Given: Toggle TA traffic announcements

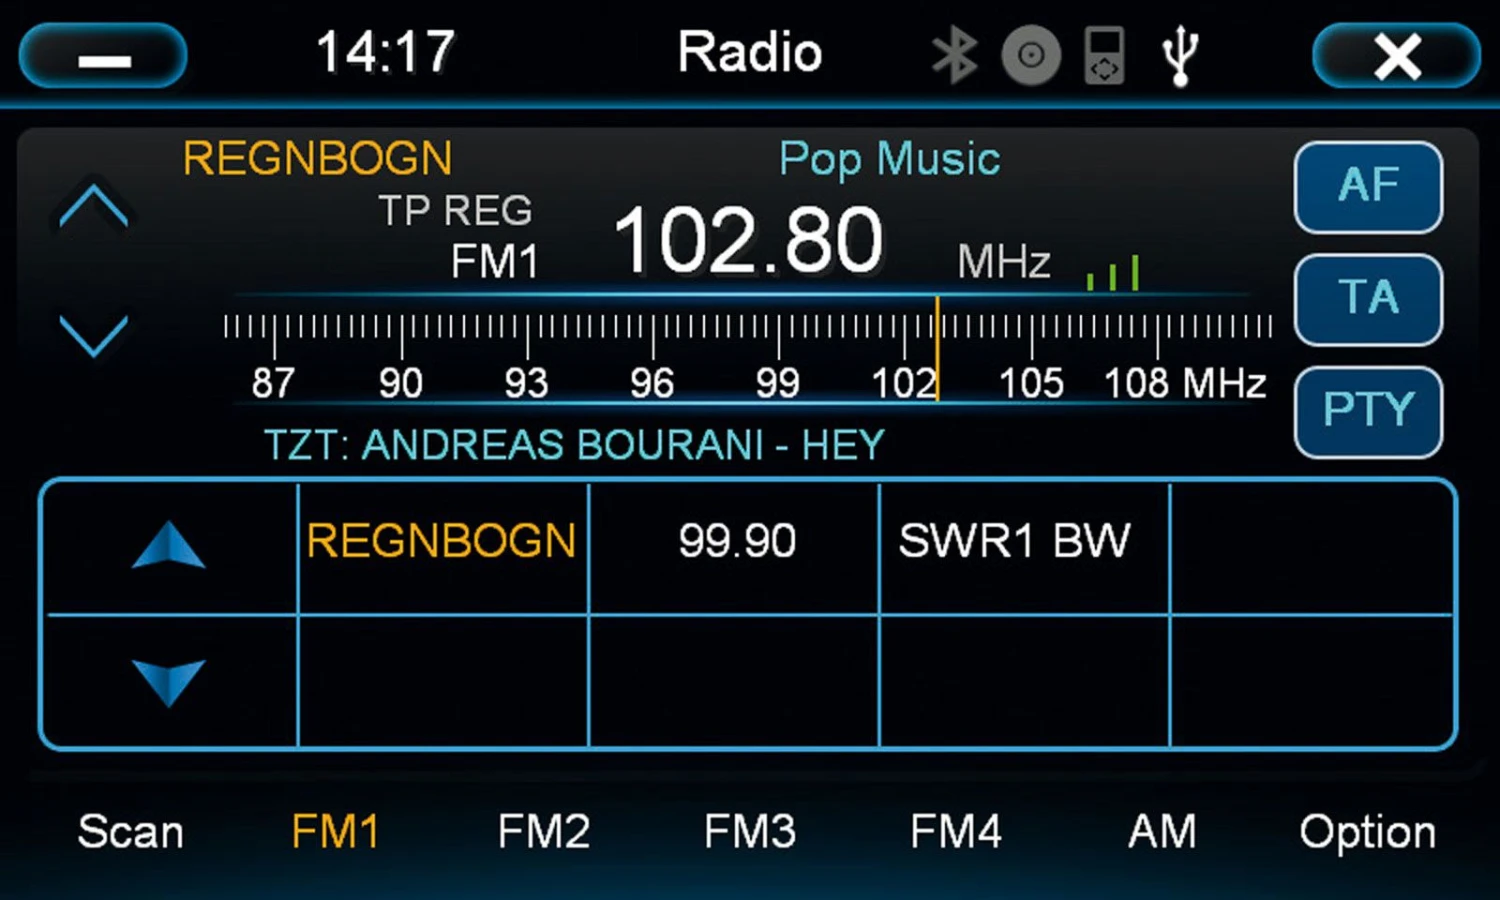Looking at the screenshot, I should [x=1368, y=299].
